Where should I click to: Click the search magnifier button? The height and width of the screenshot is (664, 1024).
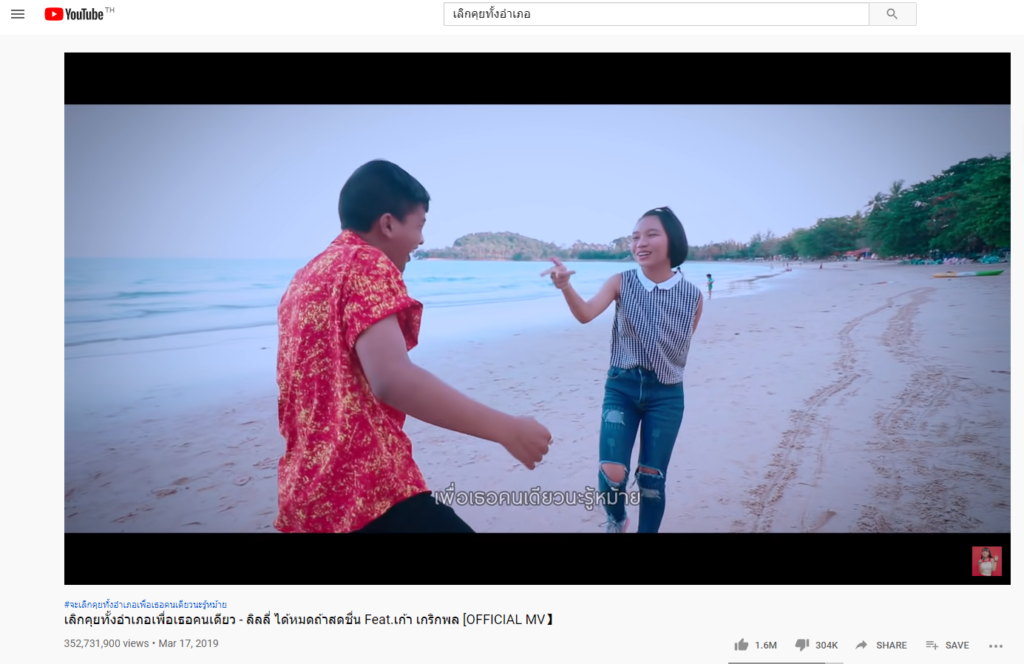892,14
